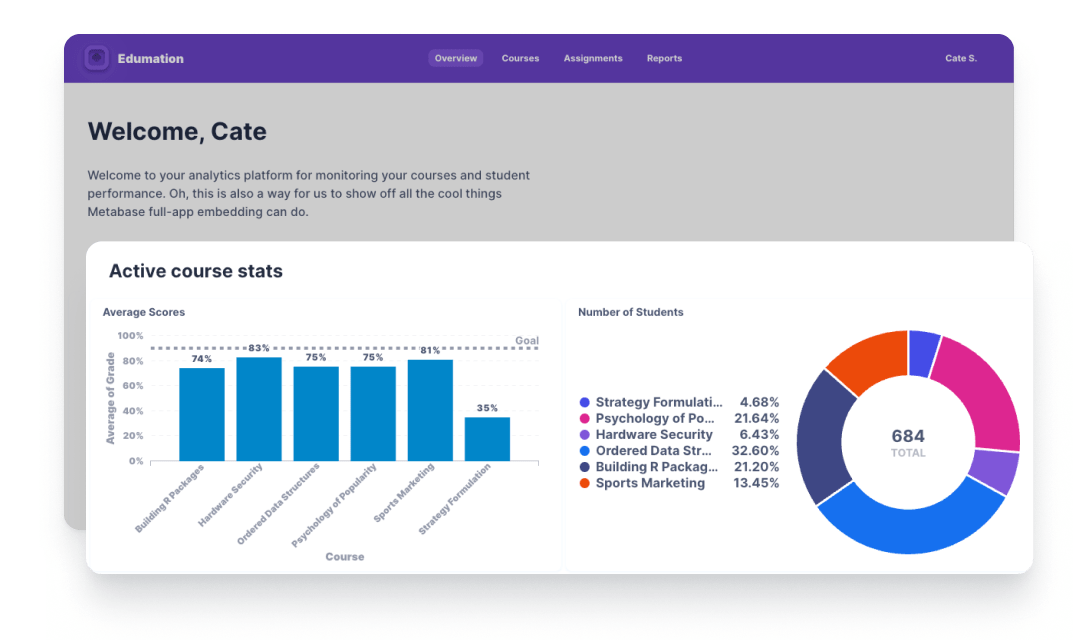1077x640 pixels.
Task: Open the Reports tab
Action: click(664, 58)
